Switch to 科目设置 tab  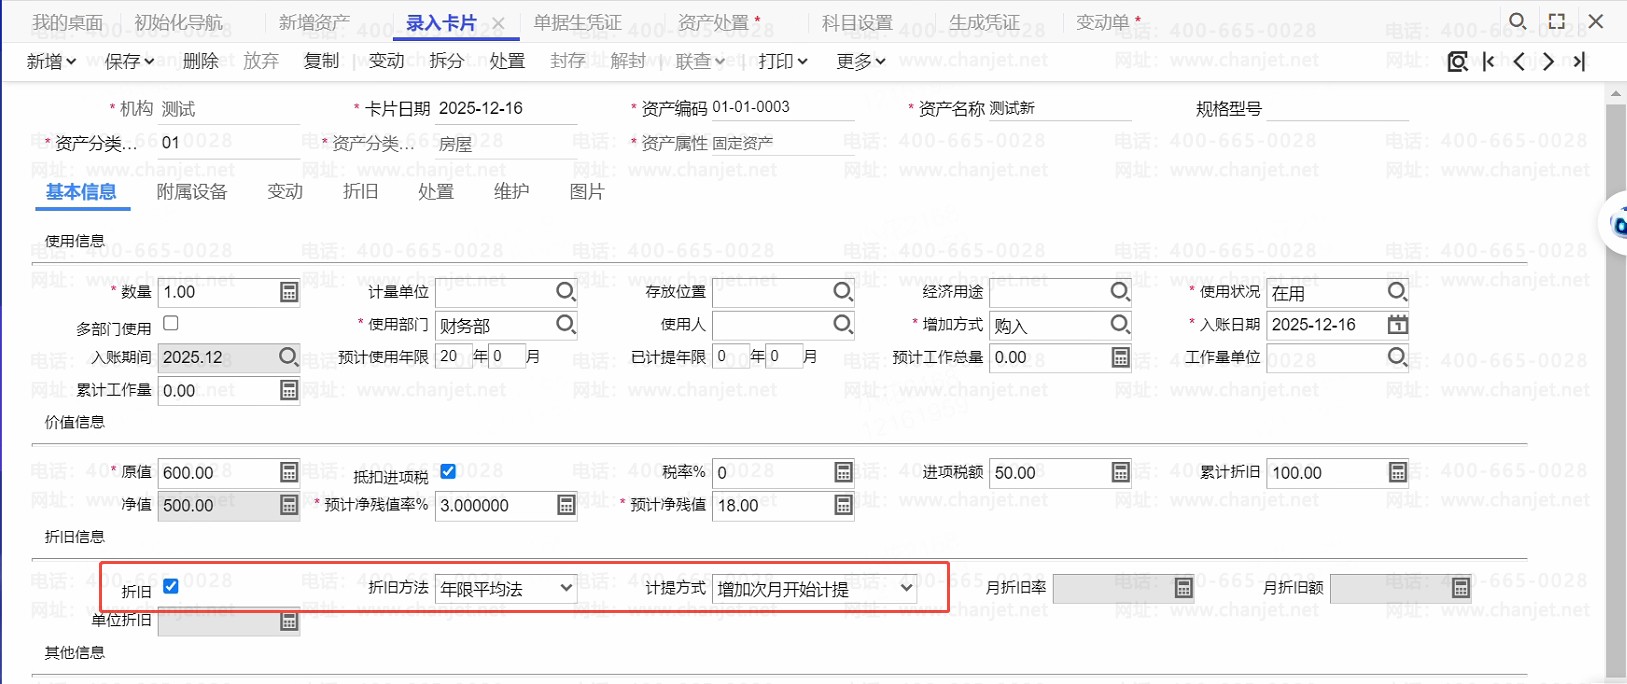point(857,22)
